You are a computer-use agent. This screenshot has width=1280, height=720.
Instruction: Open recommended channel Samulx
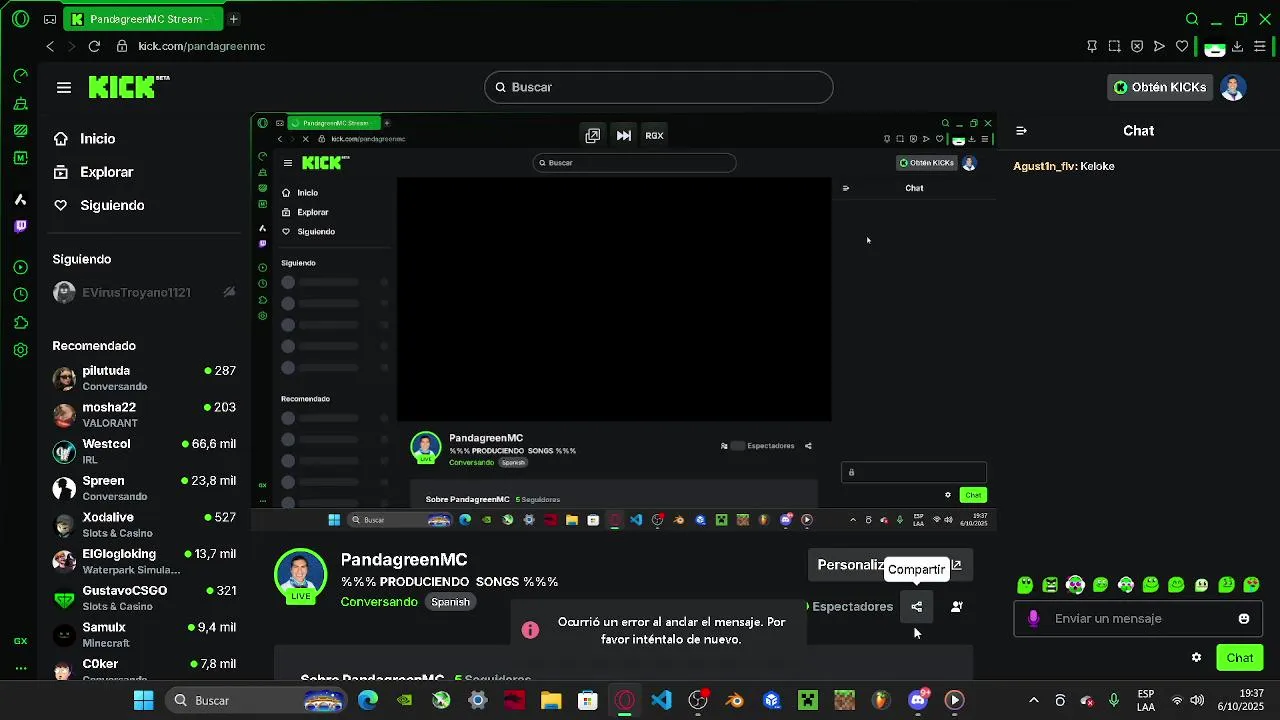144,635
